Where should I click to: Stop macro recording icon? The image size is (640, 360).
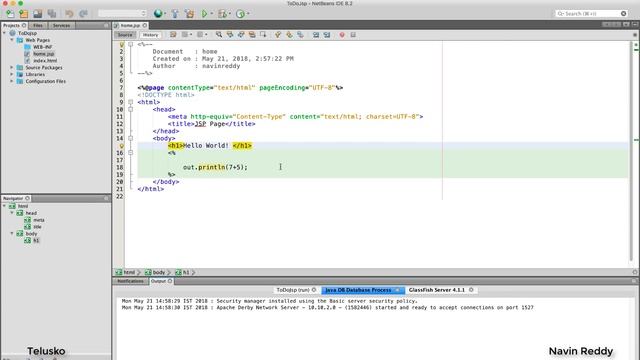click(353, 35)
